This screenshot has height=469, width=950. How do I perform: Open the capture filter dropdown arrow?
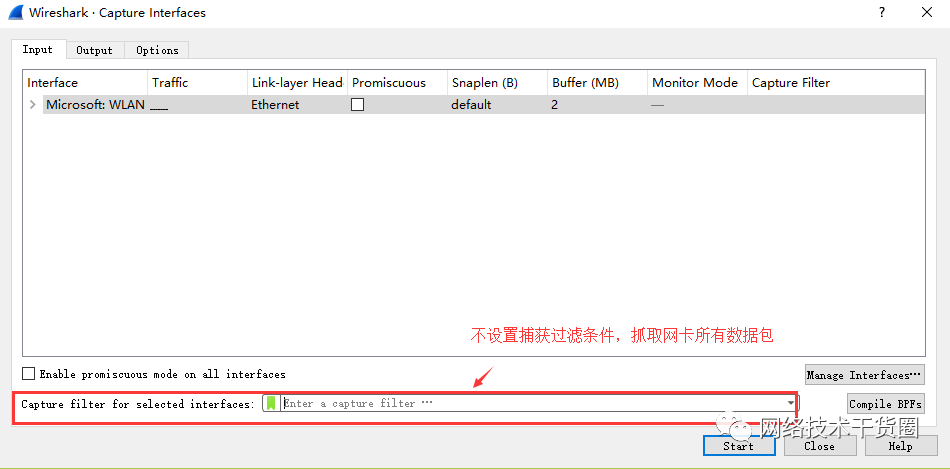[791, 403]
